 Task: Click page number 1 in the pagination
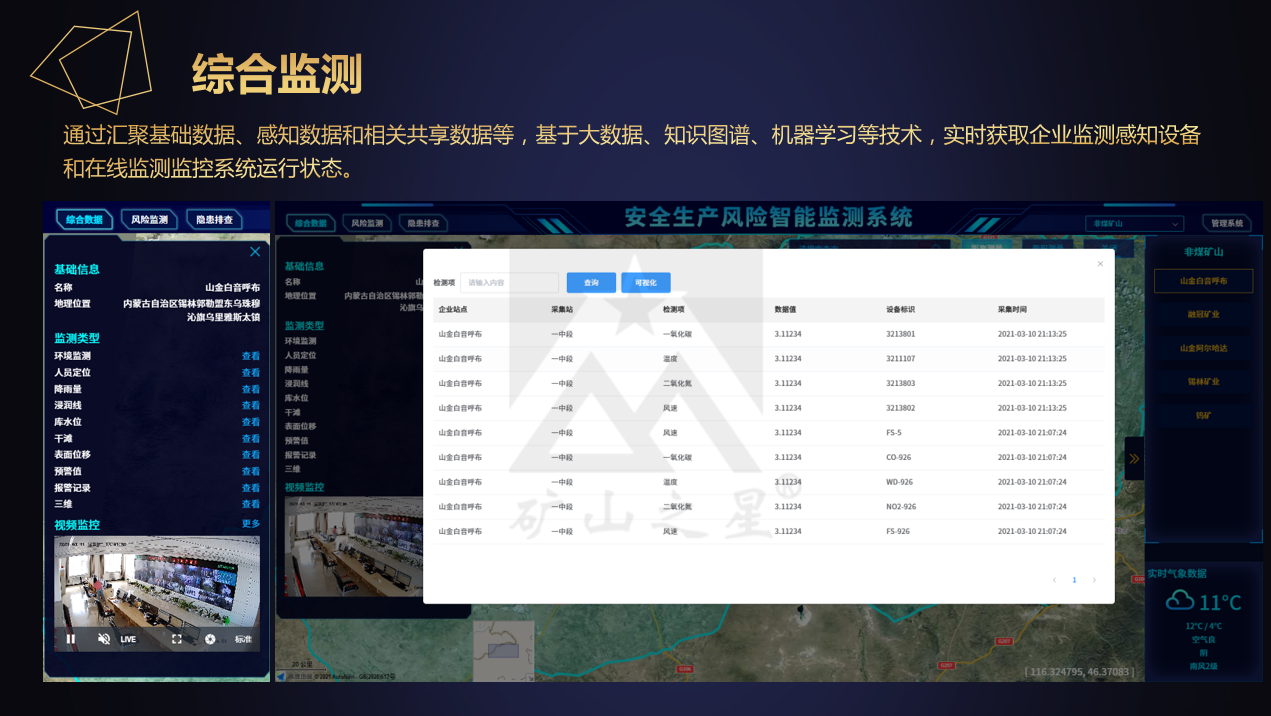pyautogui.click(x=1074, y=580)
